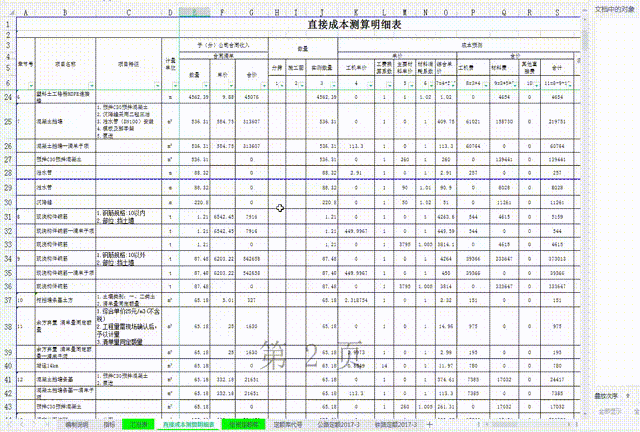Open the 合计 column S filter dropdown
This screenshot has height=432, width=640.
coord(569,85)
